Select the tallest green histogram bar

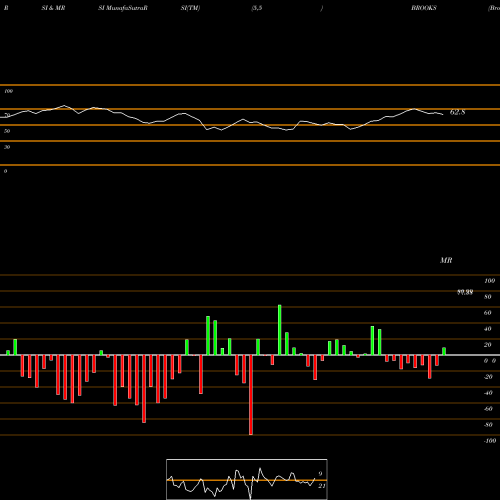280,330
